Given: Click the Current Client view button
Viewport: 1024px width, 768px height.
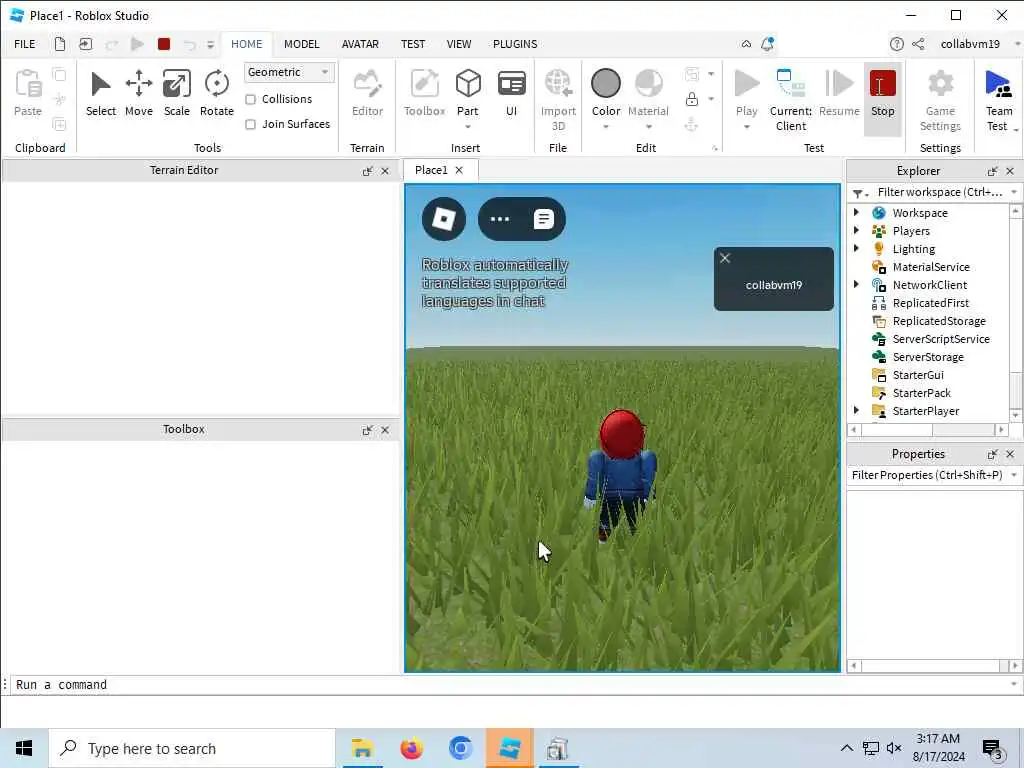Looking at the screenshot, I should coord(791,100).
